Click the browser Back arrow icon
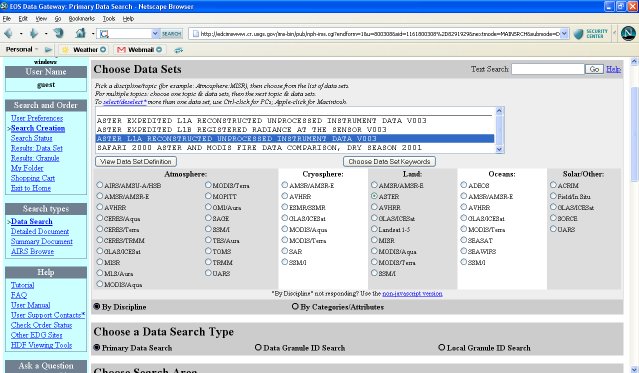 pos(8,33)
